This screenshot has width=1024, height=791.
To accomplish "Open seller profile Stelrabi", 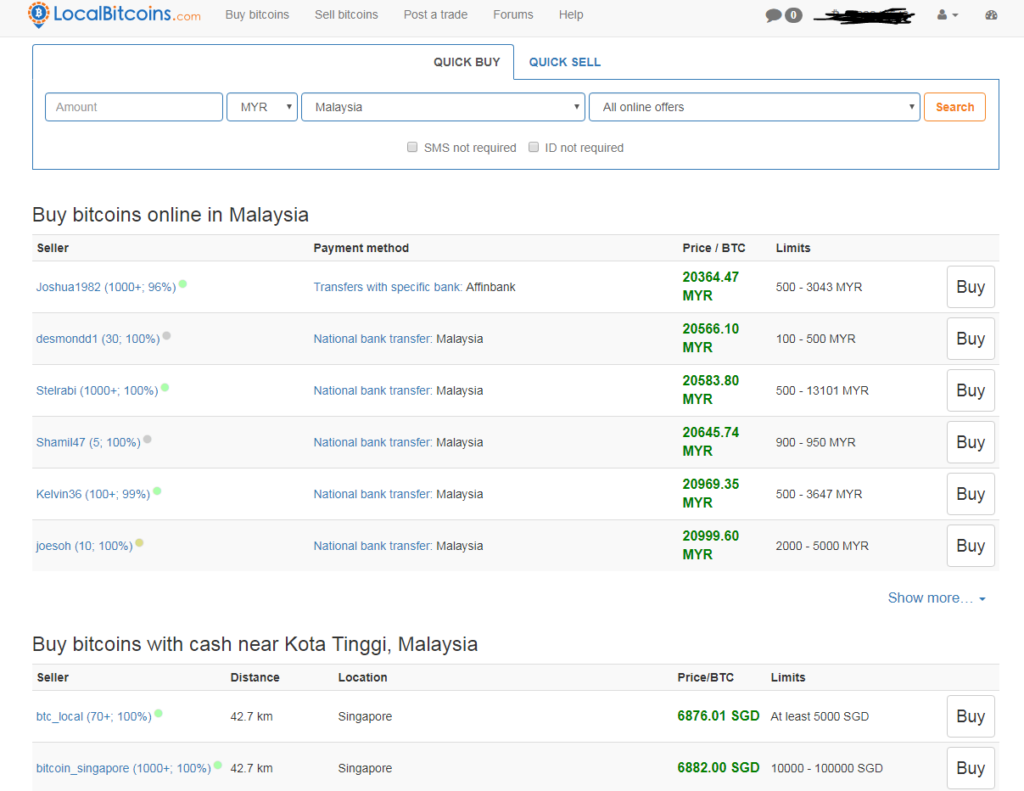I will [97, 391].
